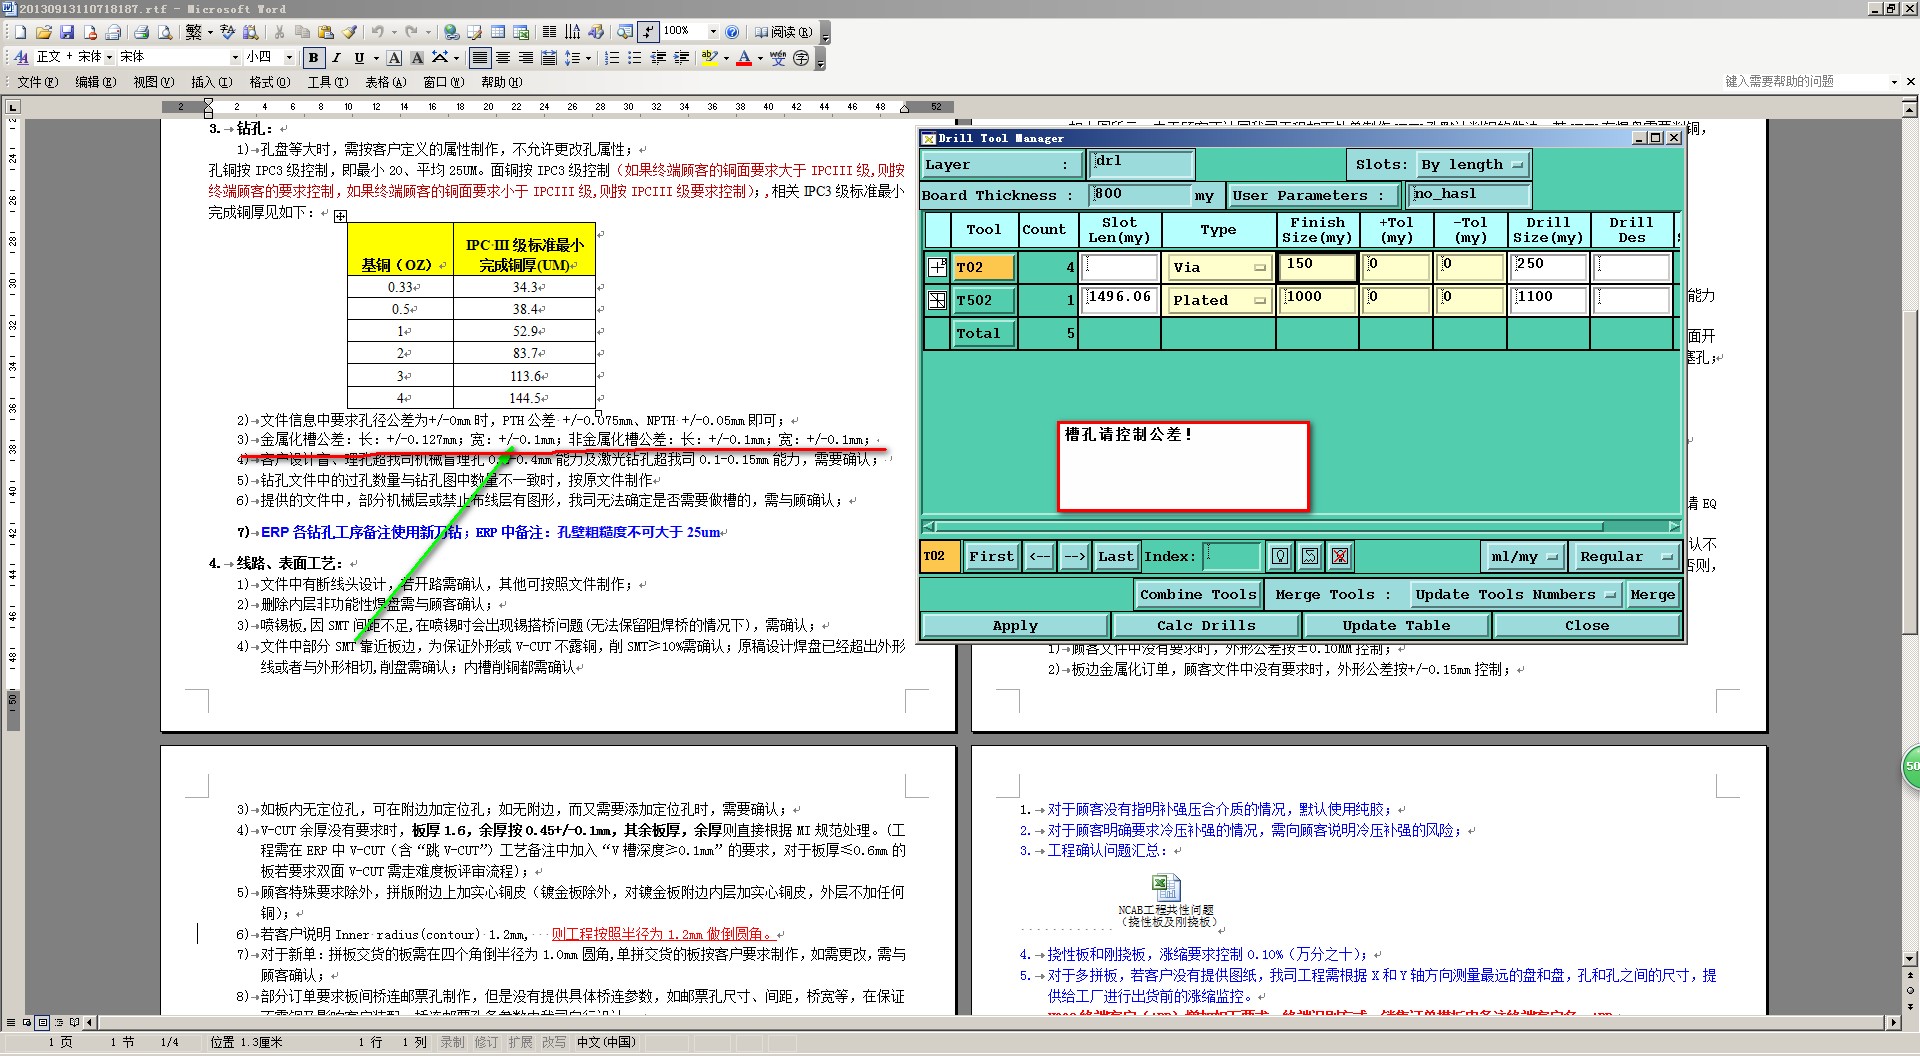Click the Undo arrow icon
The image size is (1920, 1056).
click(x=377, y=32)
